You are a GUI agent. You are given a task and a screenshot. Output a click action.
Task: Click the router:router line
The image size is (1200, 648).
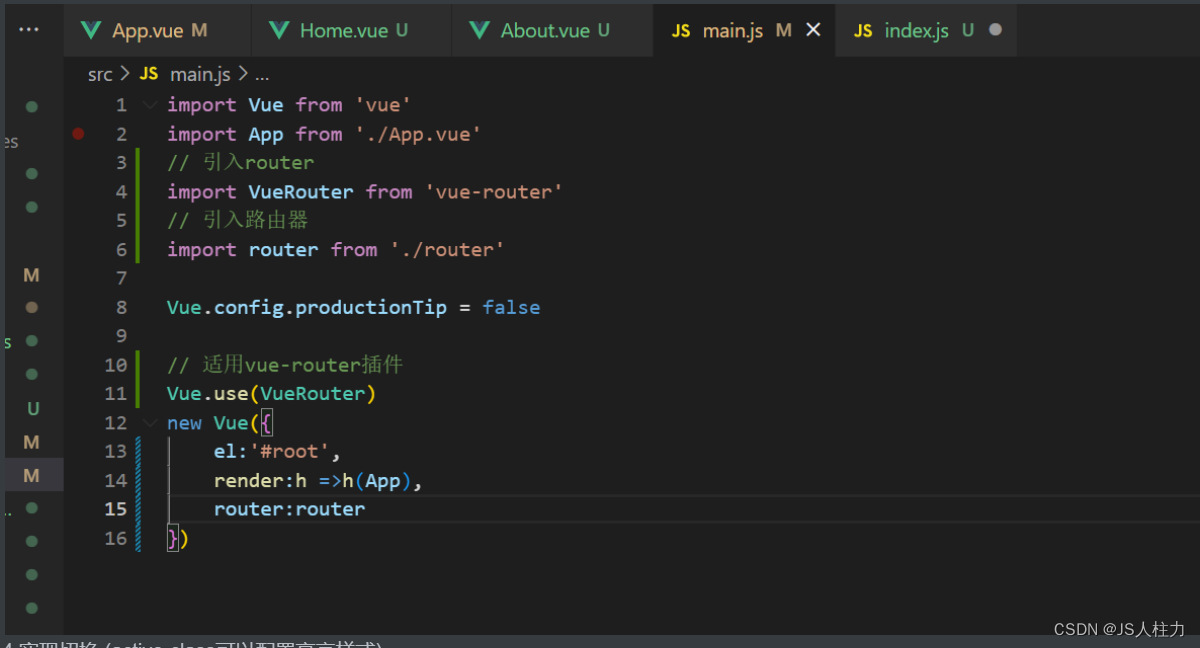pyautogui.click(x=289, y=509)
